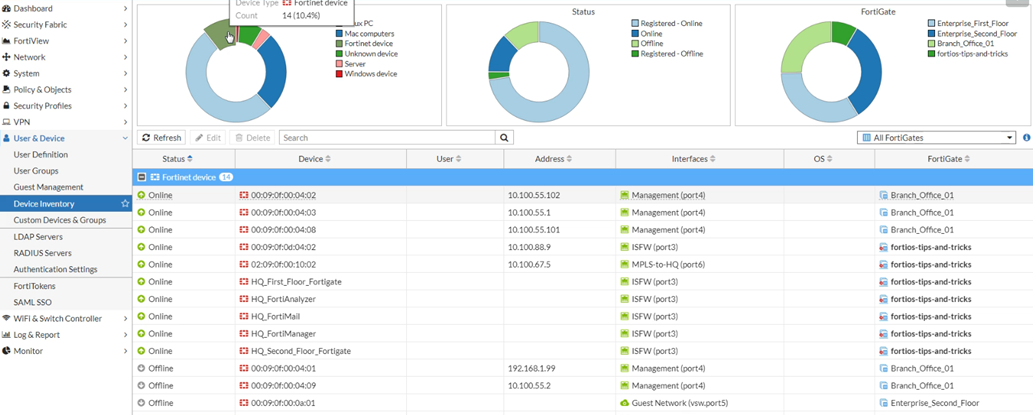
Task: Click the favorite star on Device Inventory
Action: click(x=125, y=204)
